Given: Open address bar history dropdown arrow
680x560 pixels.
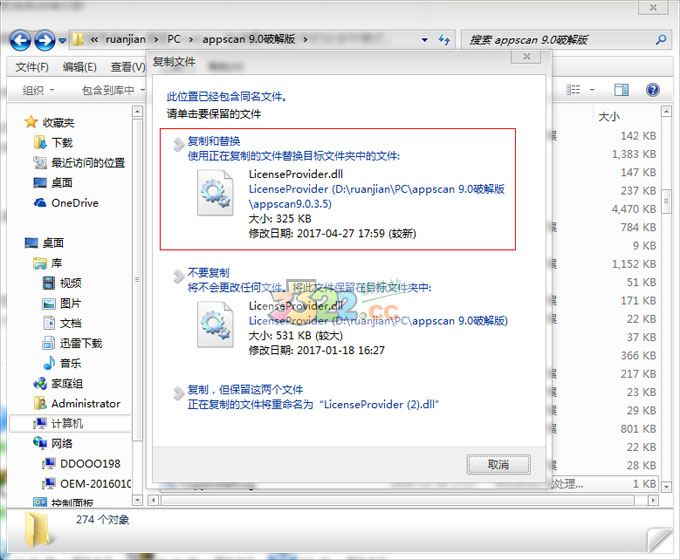Looking at the screenshot, I should point(425,40).
